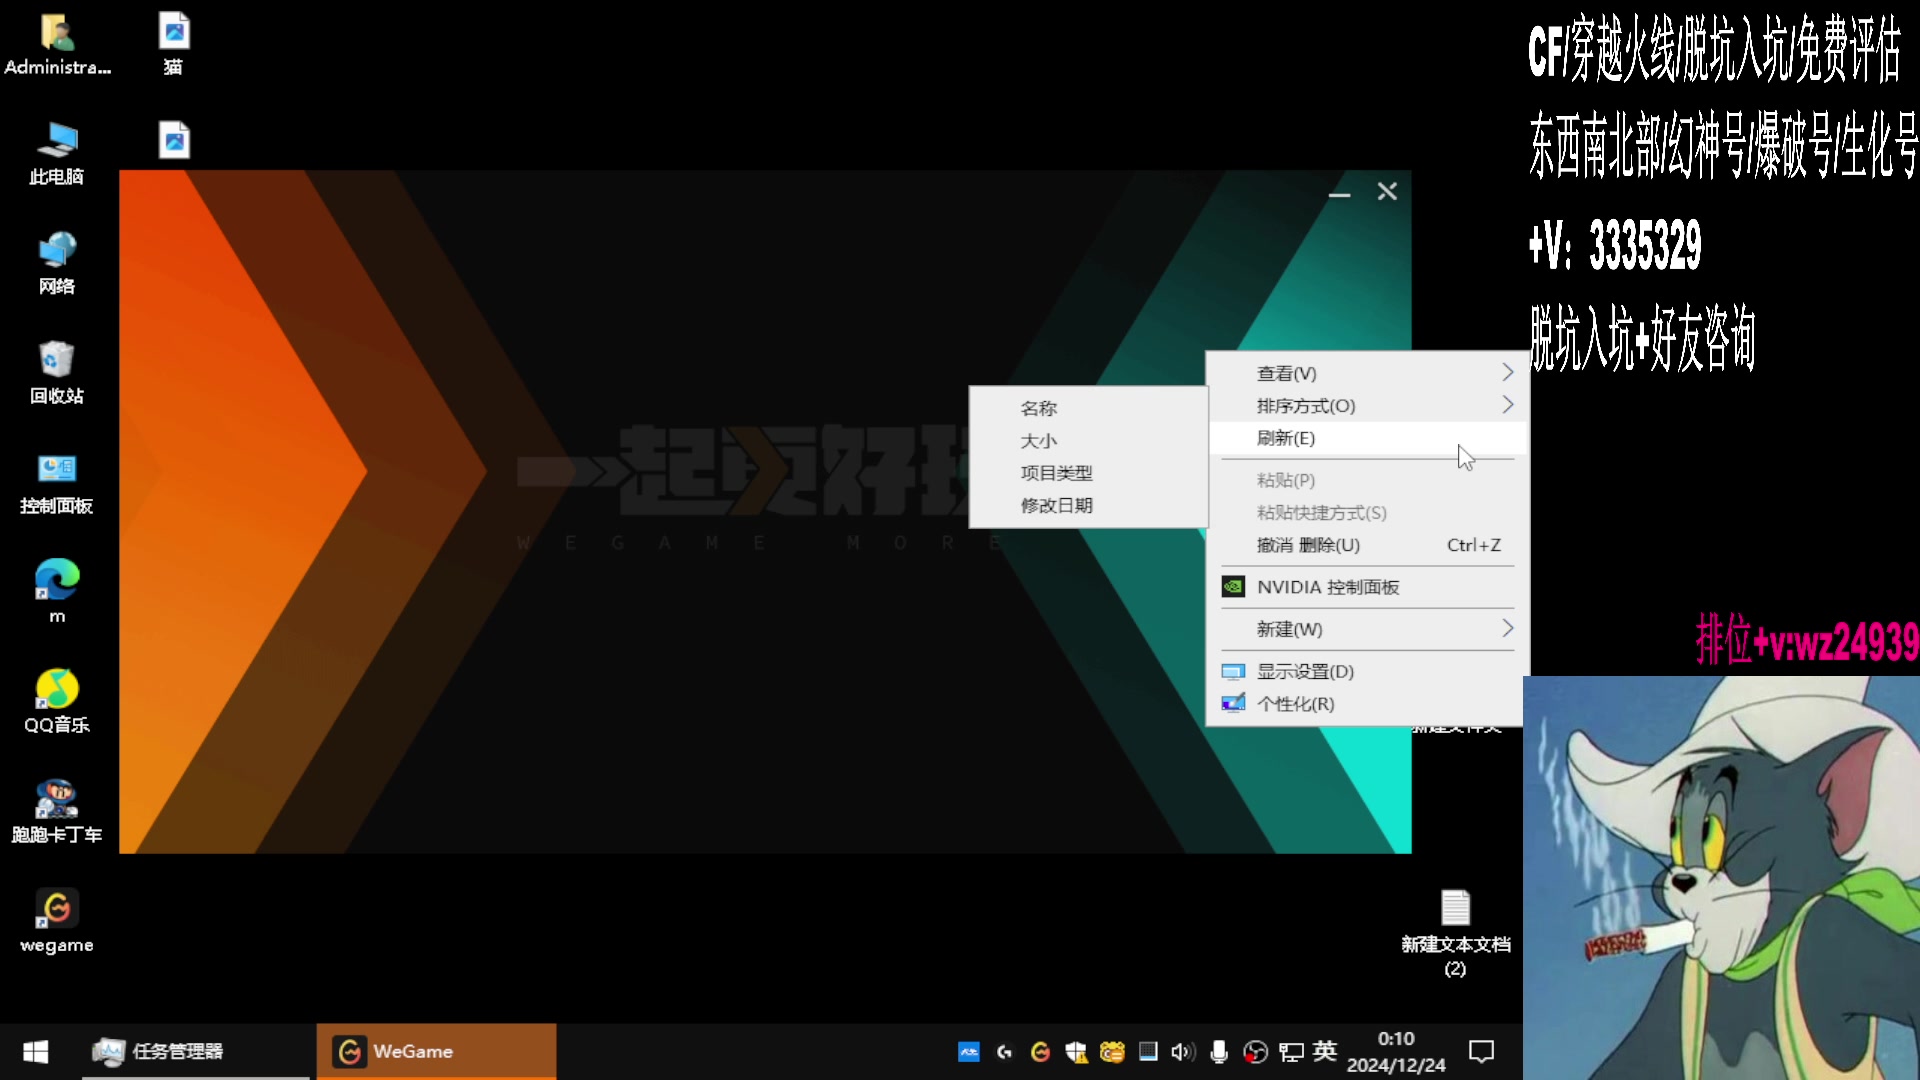Launch the wegame desktop shortcut
1920x1080 pixels.
click(57, 922)
